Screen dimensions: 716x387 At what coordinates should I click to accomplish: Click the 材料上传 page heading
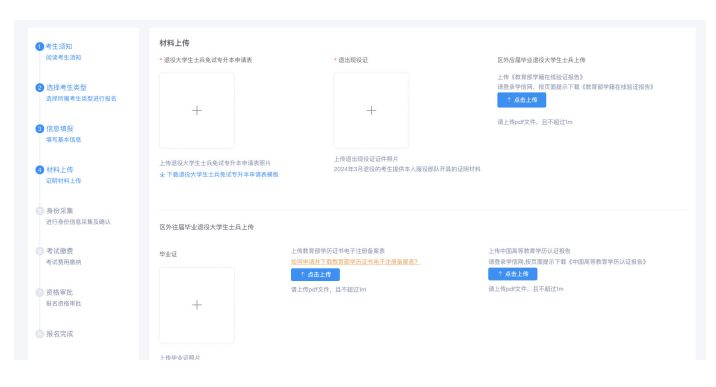[x=174, y=43]
